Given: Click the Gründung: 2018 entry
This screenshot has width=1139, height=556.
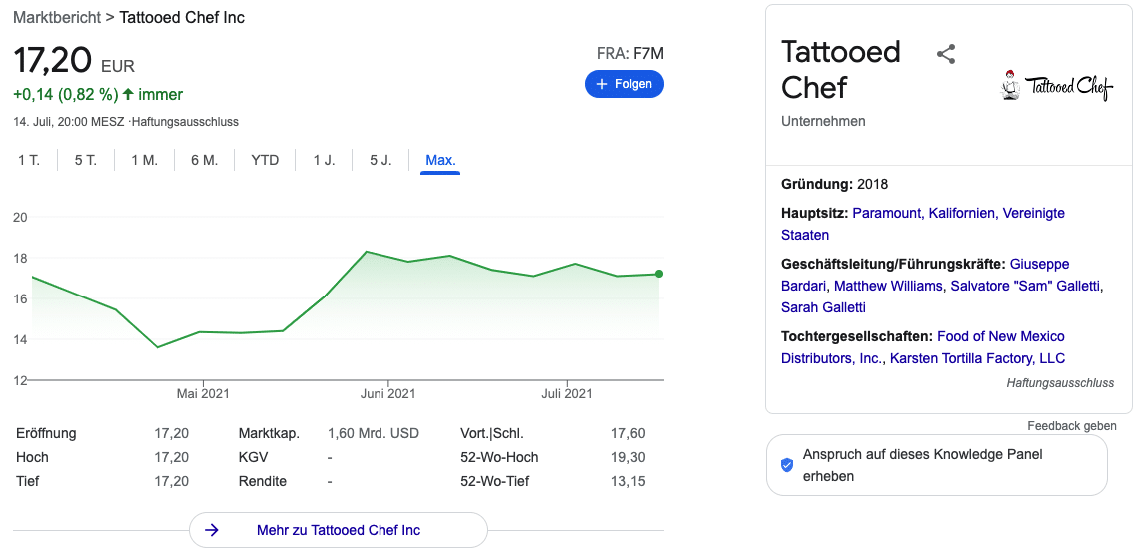Looking at the screenshot, I should (835, 185).
